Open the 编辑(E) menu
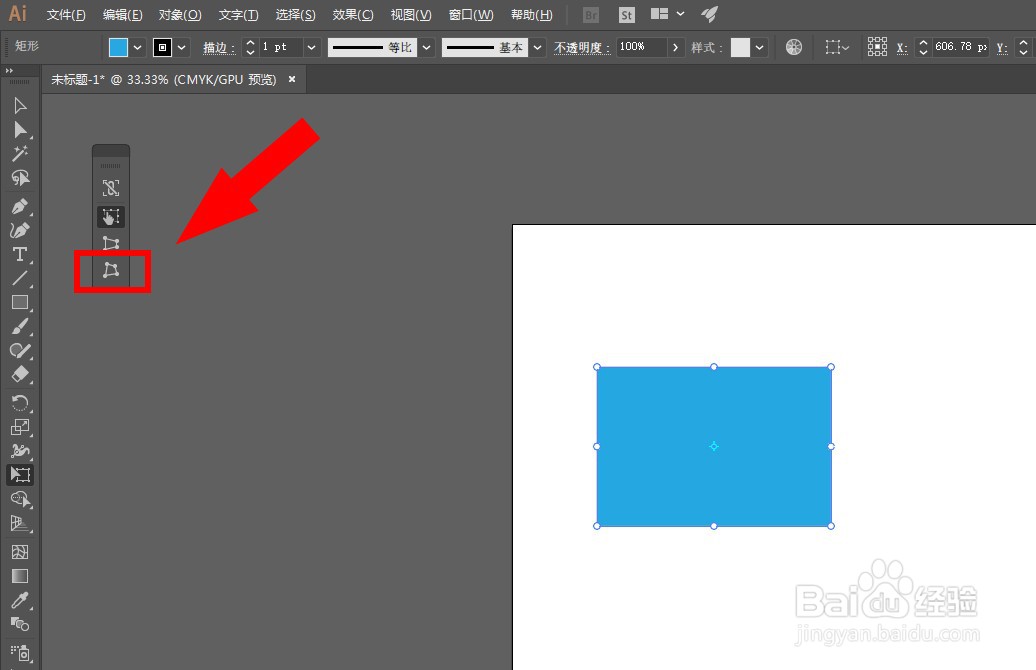This screenshot has width=1036, height=670. (x=122, y=15)
